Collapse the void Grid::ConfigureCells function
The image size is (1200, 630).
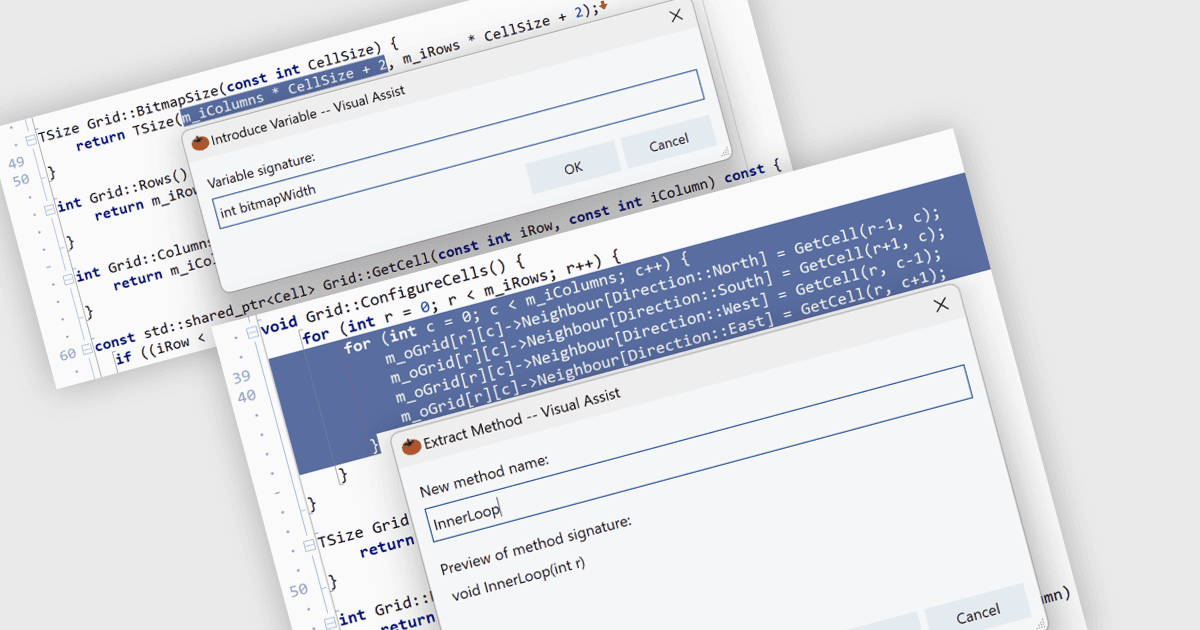250,331
